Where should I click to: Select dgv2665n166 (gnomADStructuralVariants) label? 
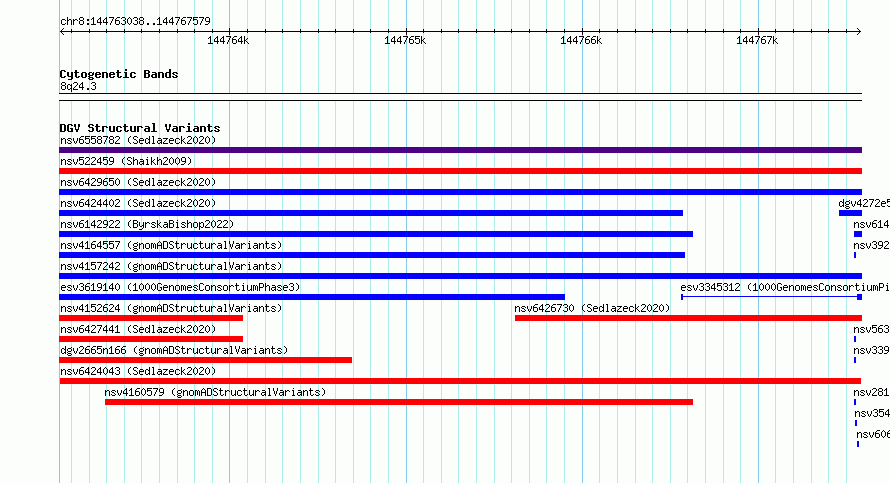174,350
